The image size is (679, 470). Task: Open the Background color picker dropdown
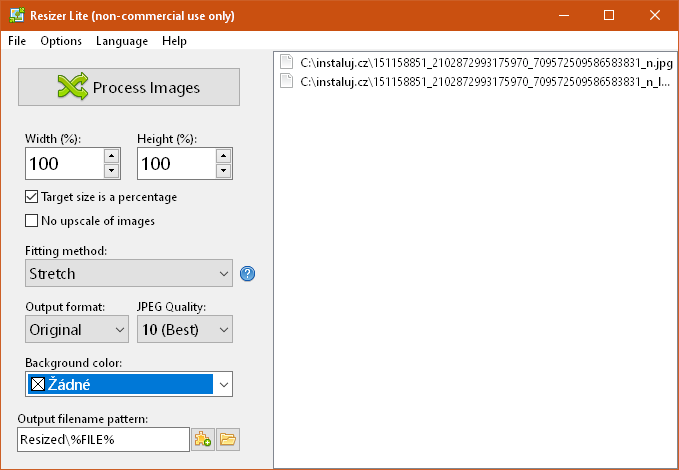coord(224,384)
